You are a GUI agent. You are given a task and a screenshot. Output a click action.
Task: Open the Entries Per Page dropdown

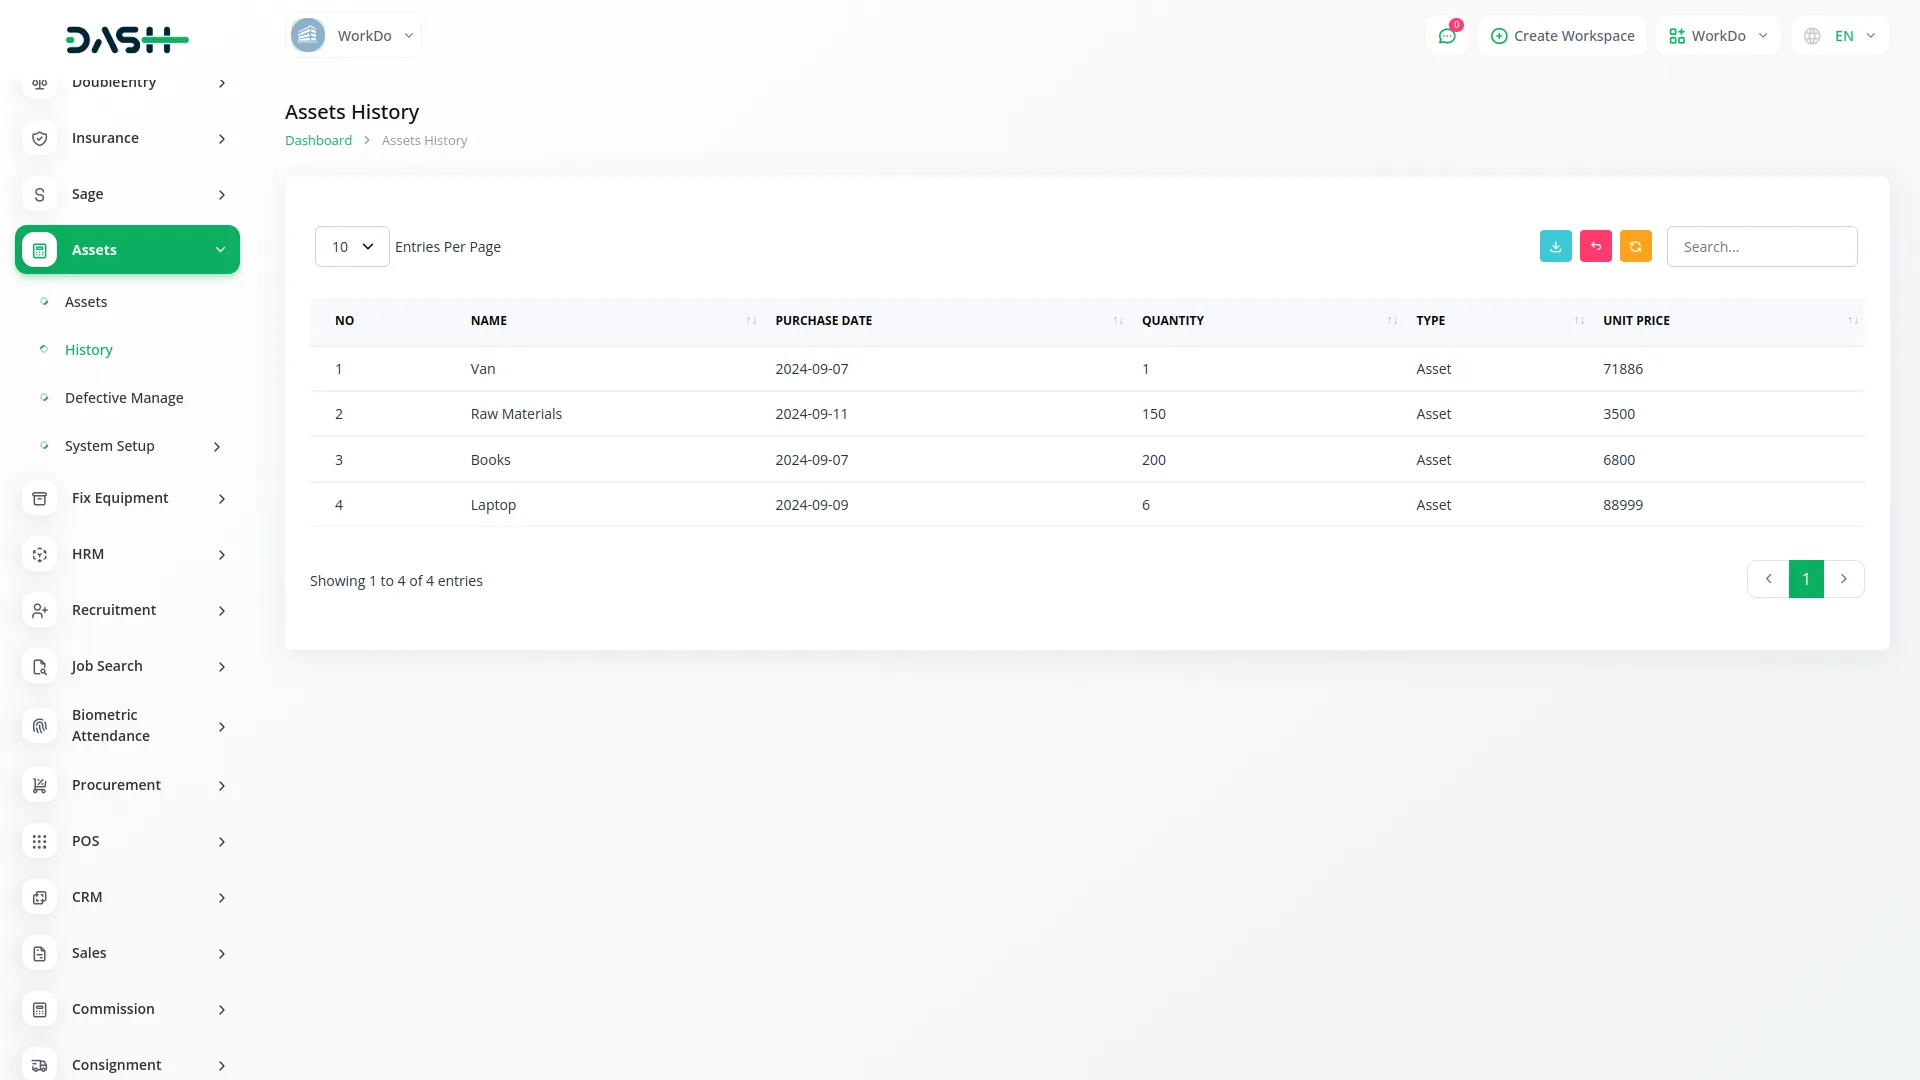(351, 246)
